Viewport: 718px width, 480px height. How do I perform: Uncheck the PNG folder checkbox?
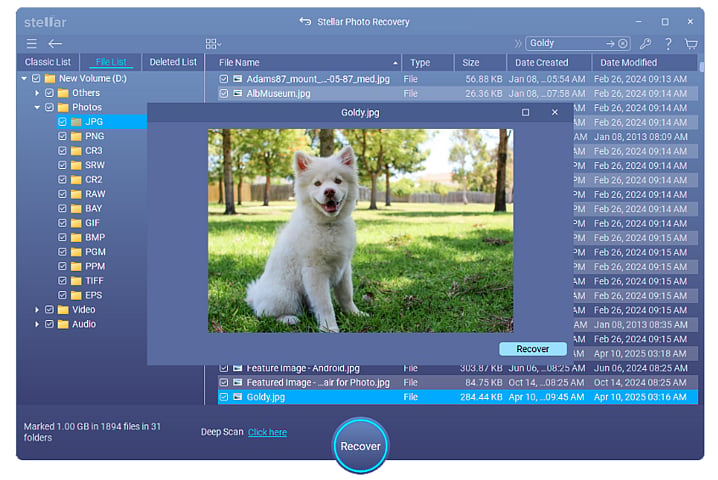point(62,136)
